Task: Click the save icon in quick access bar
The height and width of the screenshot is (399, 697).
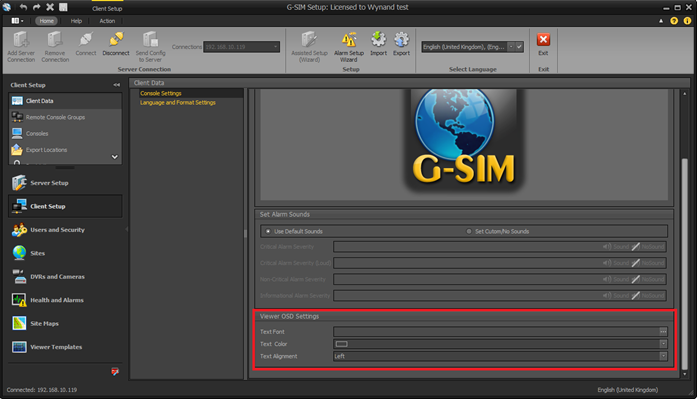Action: pos(63,7)
